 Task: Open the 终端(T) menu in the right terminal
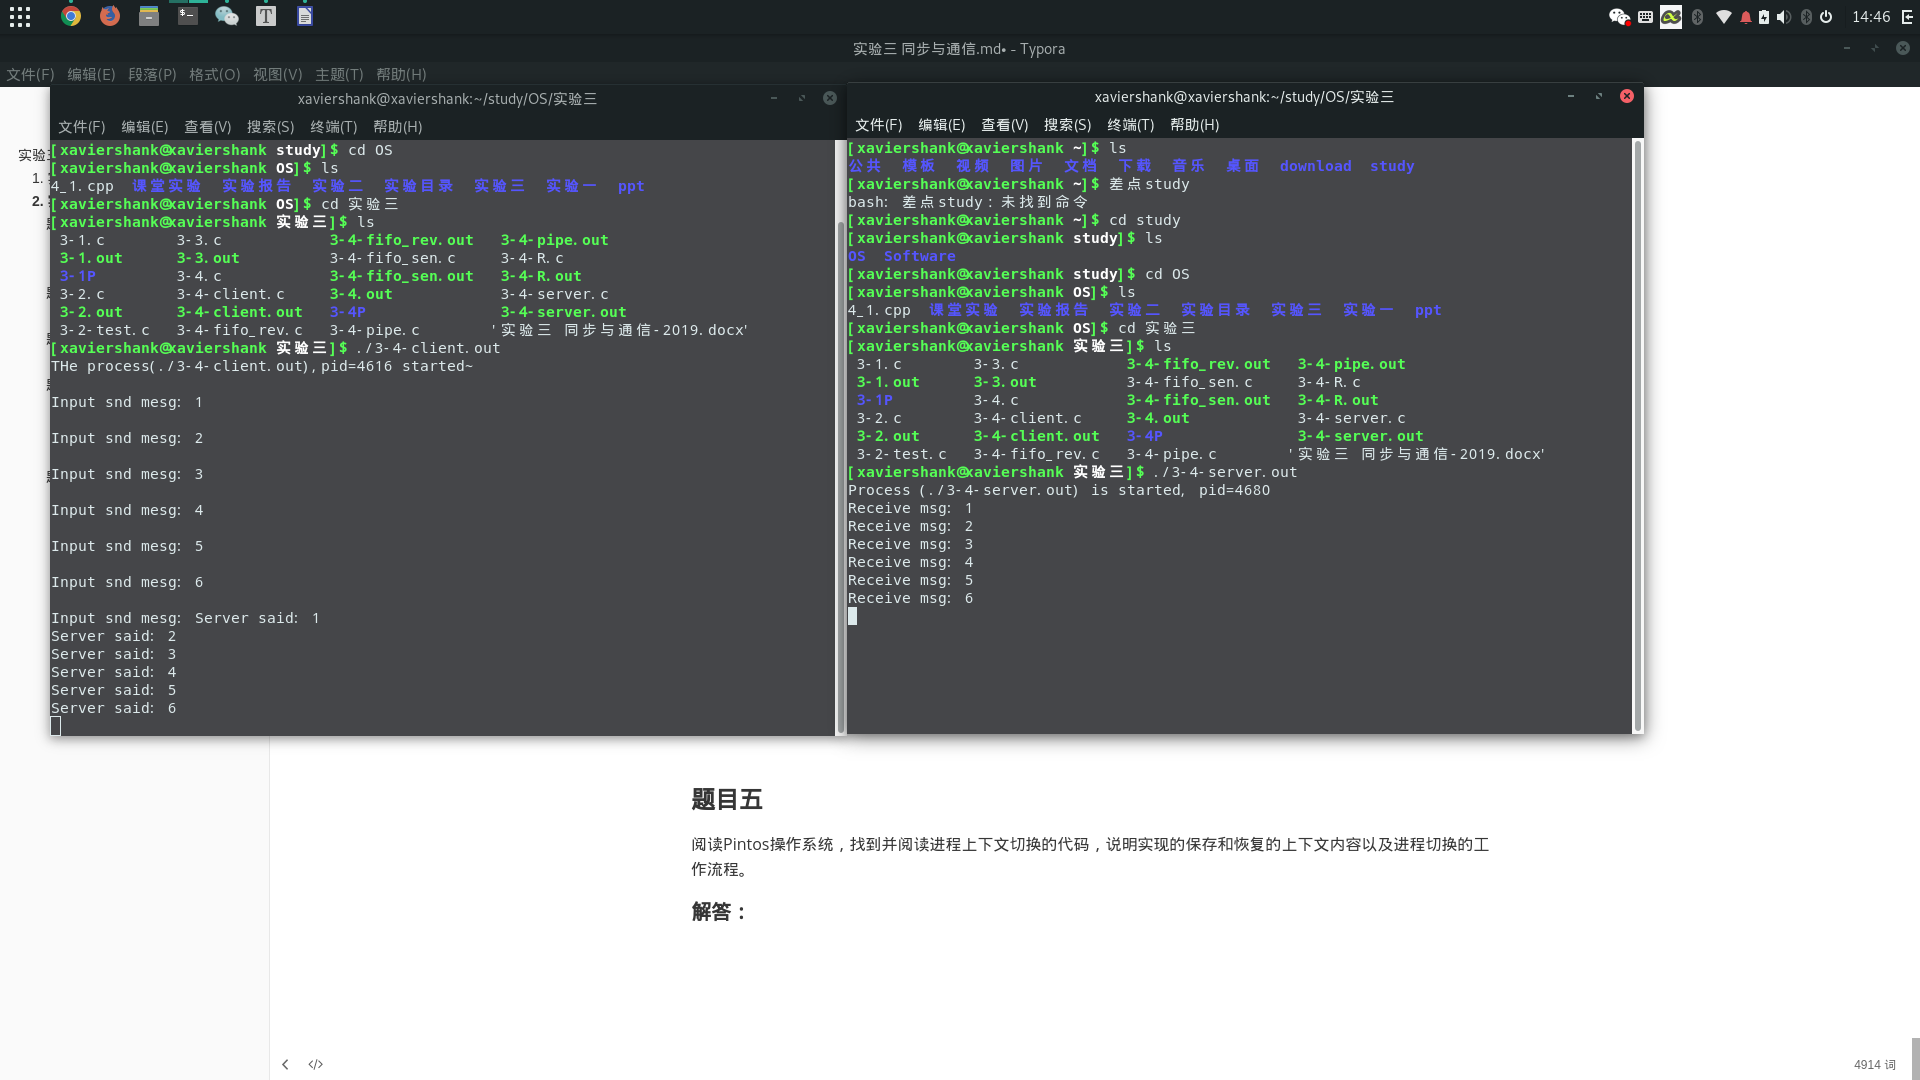(1129, 125)
